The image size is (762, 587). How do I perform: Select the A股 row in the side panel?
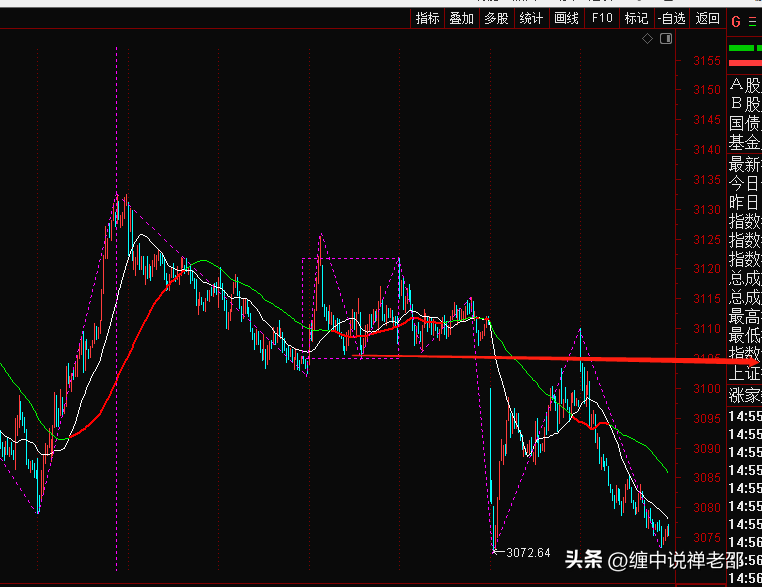tap(745, 85)
